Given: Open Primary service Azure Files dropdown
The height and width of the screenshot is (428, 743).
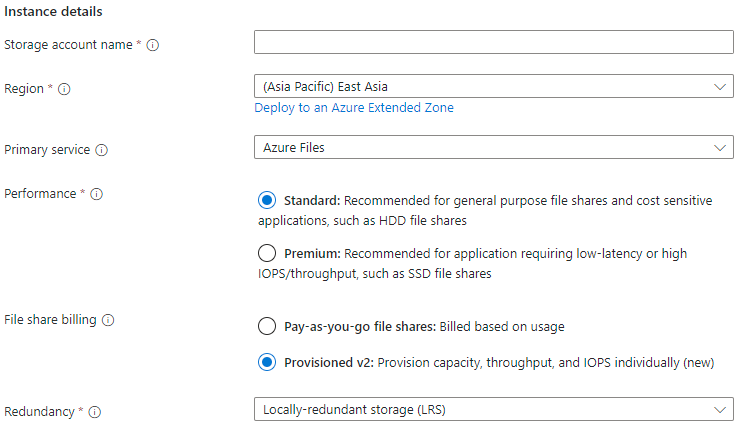Looking at the screenshot, I should 494,147.
